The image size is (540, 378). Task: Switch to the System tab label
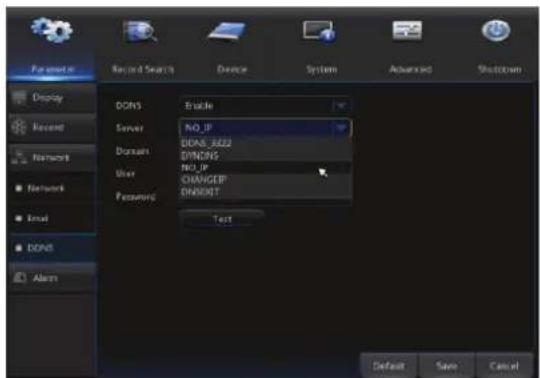[x=322, y=69]
